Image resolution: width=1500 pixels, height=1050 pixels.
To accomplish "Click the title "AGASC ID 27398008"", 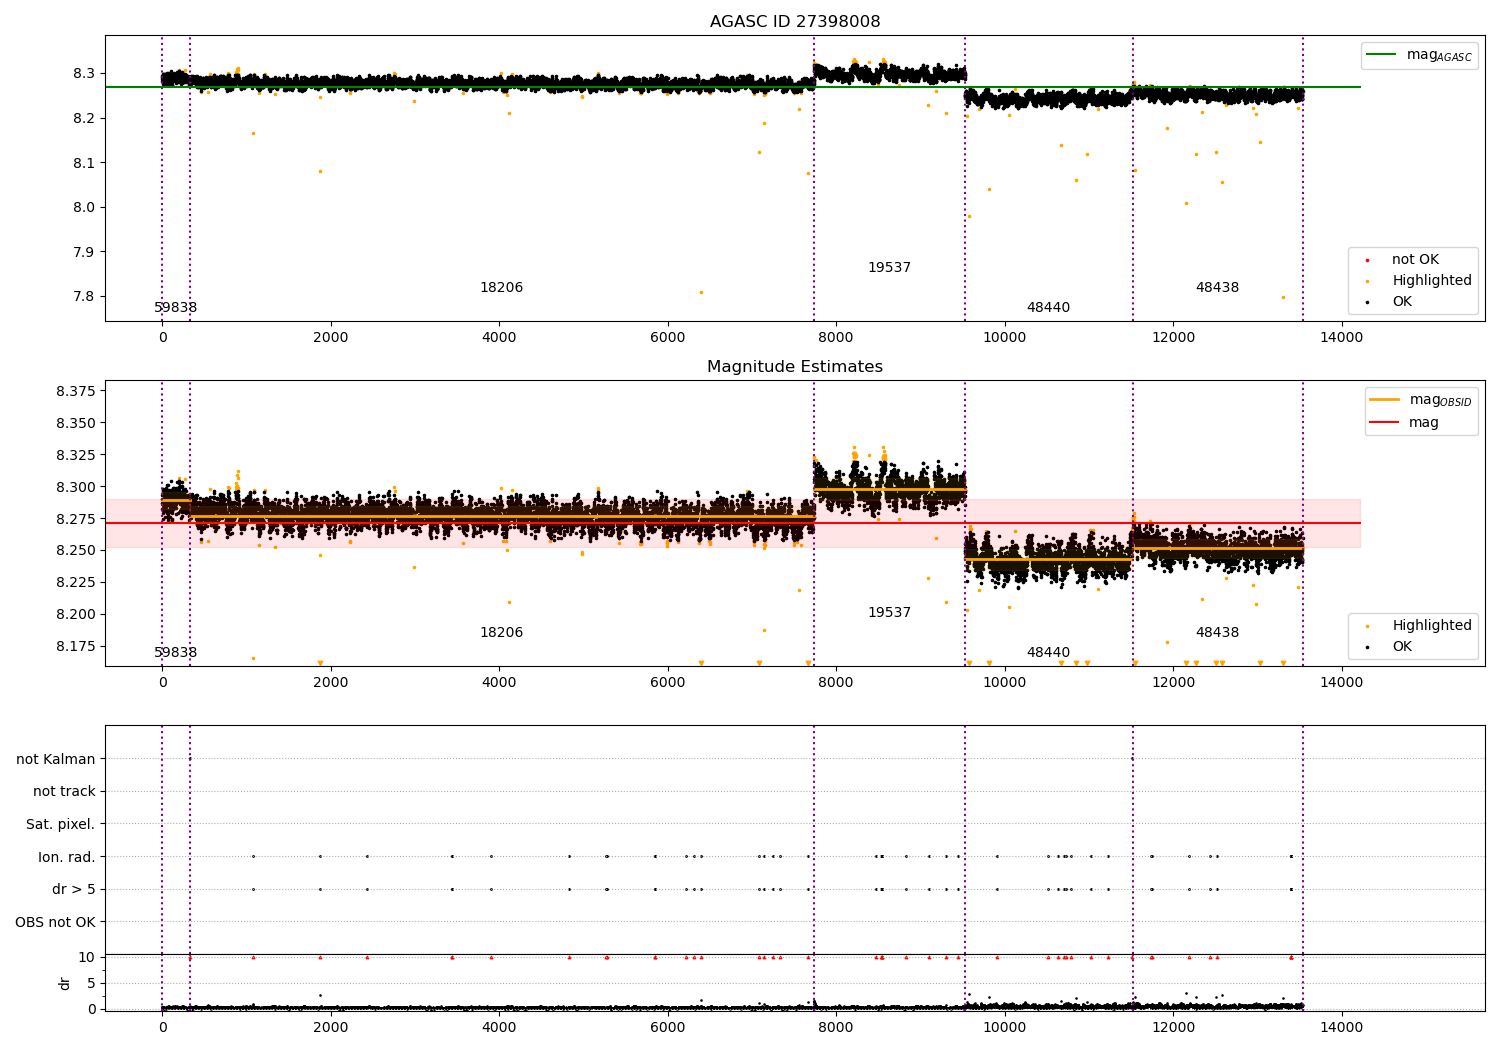I will point(795,22).
